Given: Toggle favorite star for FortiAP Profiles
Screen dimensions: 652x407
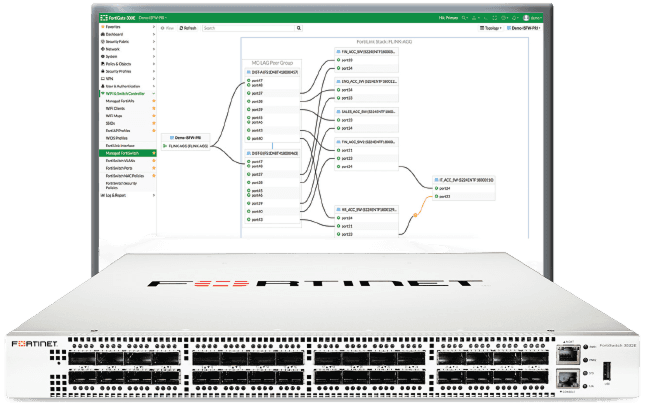Looking at the screenshot, I should click(153, 131).
